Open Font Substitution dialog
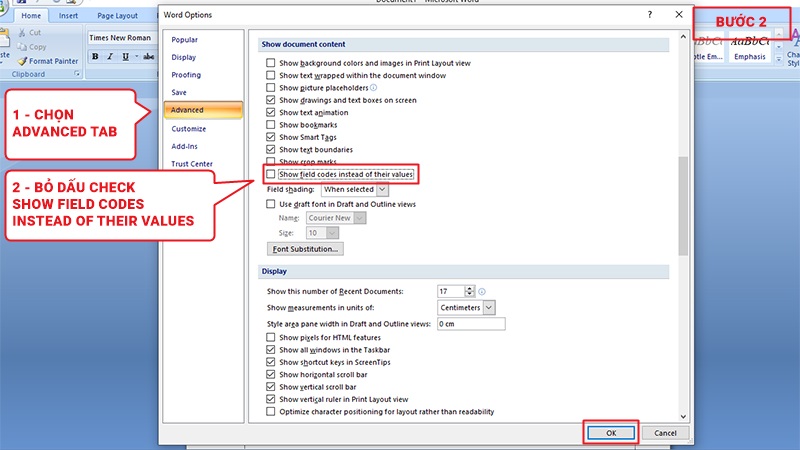The width and height of the screenshot is (800, 450). click(305, 249)
